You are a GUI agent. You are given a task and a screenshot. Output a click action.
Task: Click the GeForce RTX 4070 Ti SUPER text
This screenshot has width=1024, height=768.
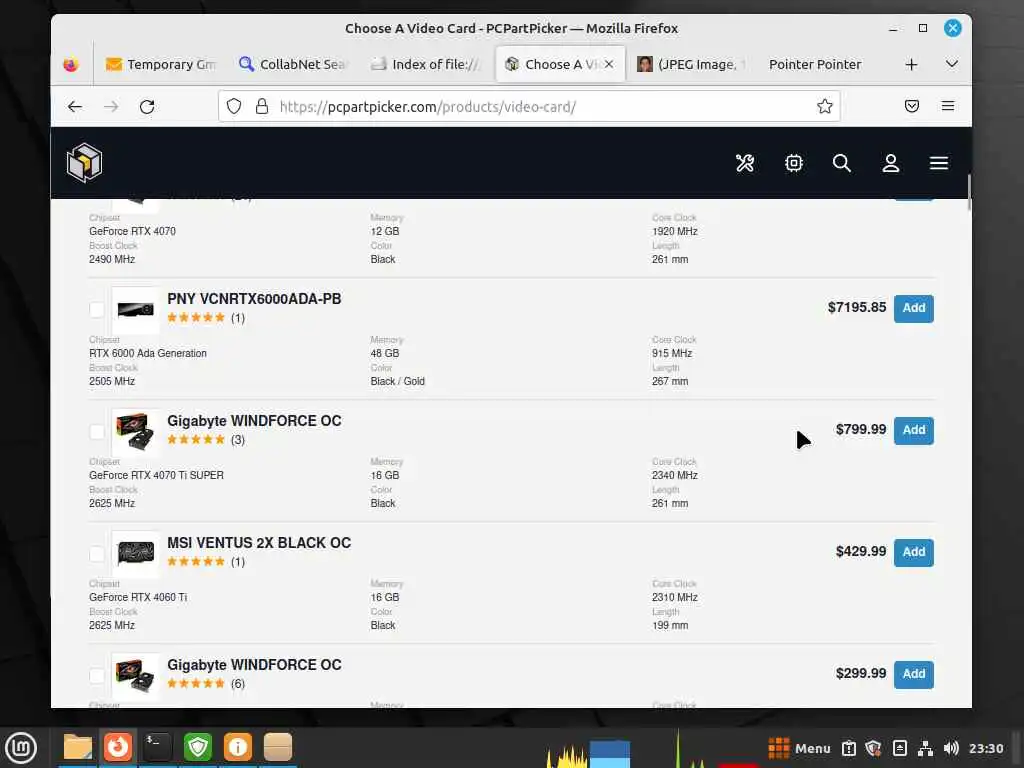pyautogui.click(x=156, y=475)
